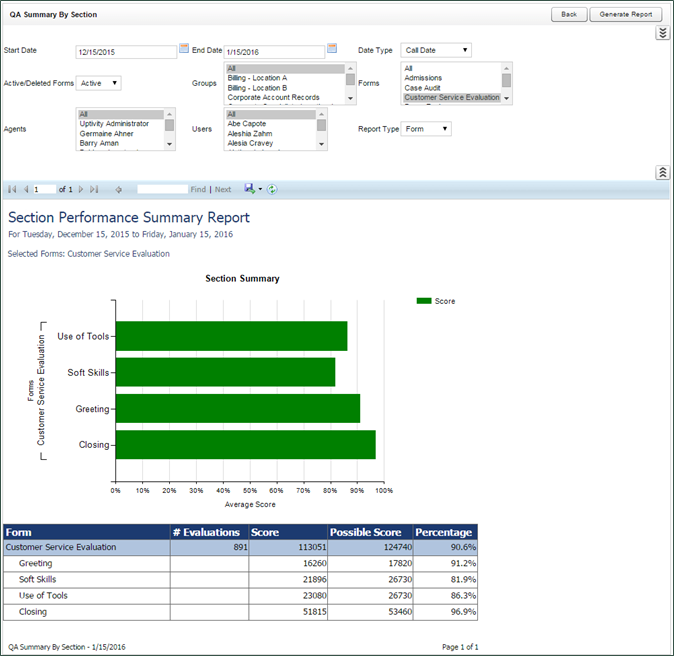Viewport: 674px width, 656px height.
Task: Collapse the filter panel with up chevrons
Action: (x=662, y=172)
